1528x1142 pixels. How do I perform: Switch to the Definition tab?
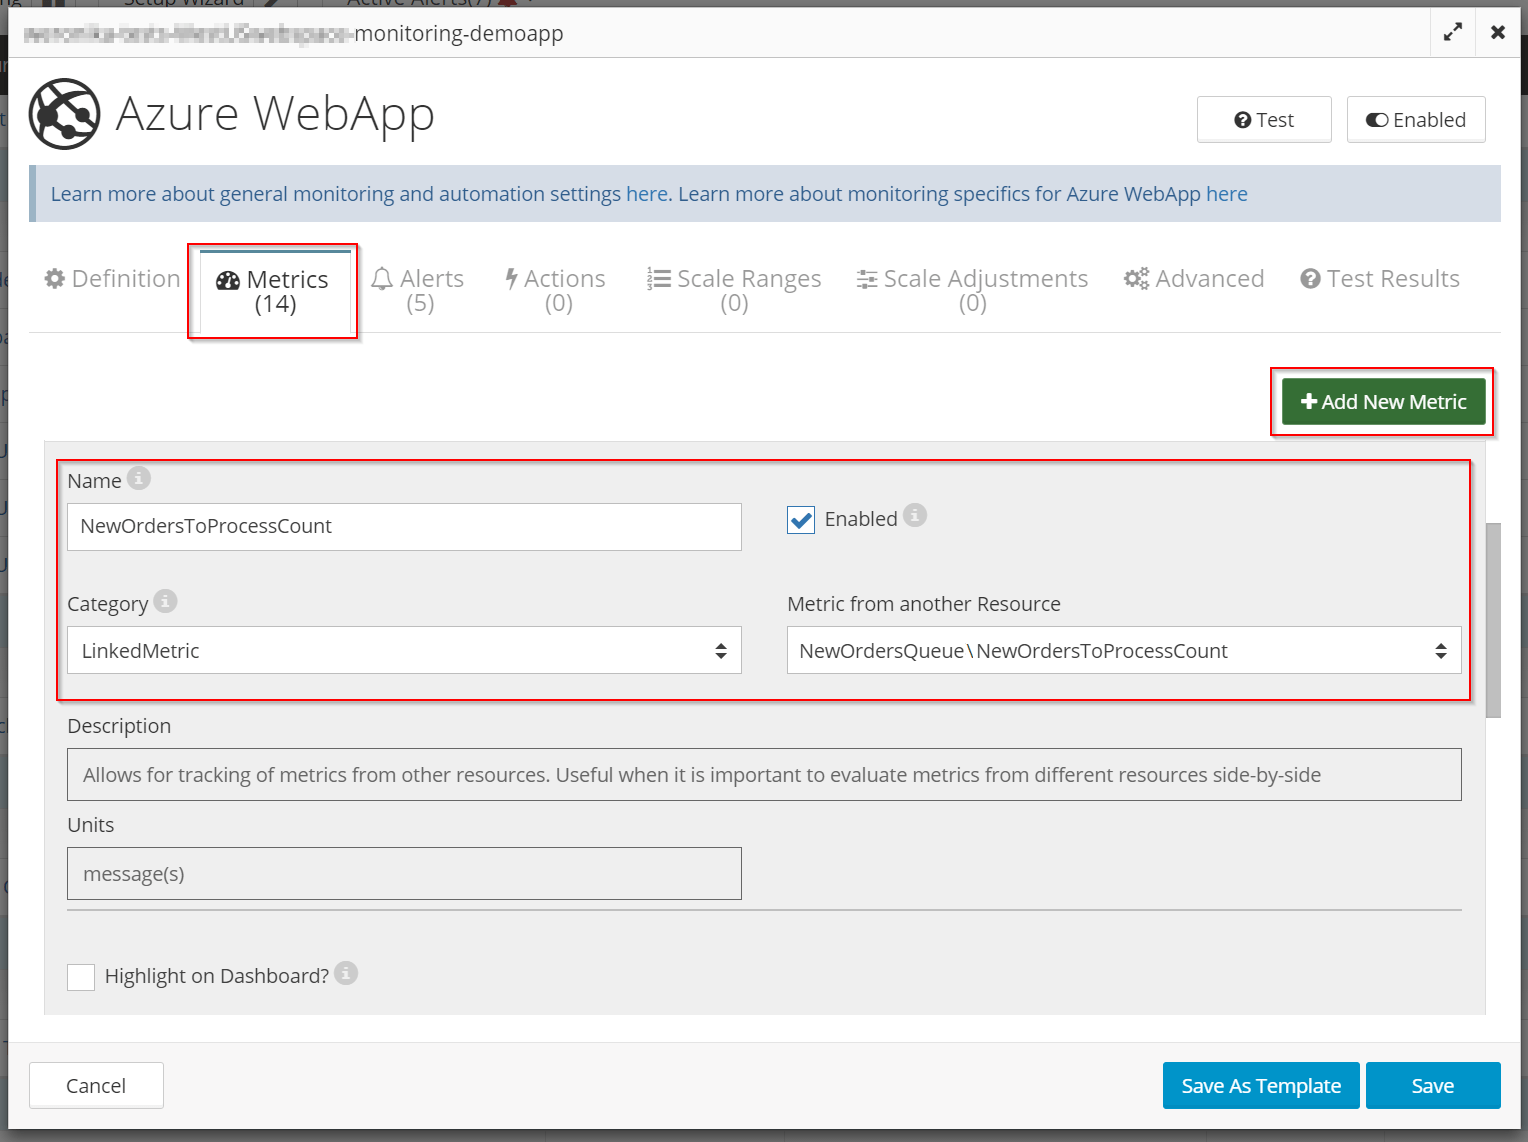click(113, 279)
